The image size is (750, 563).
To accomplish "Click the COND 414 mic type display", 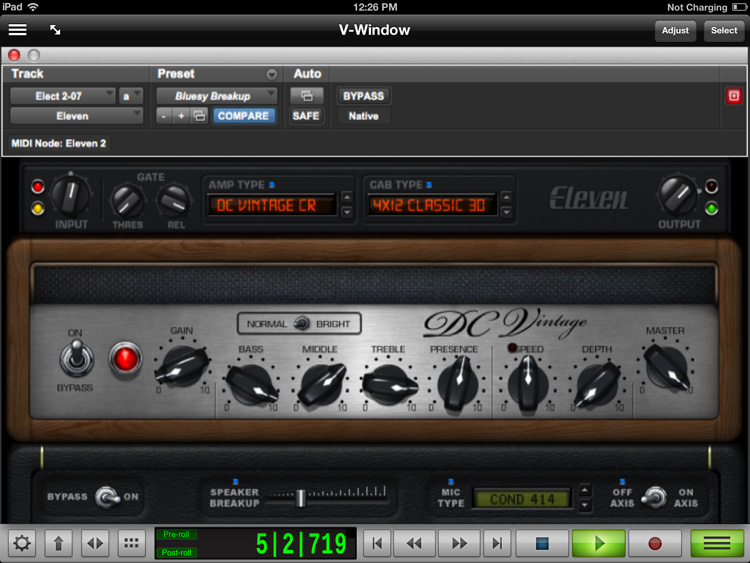I will point(522,499).
